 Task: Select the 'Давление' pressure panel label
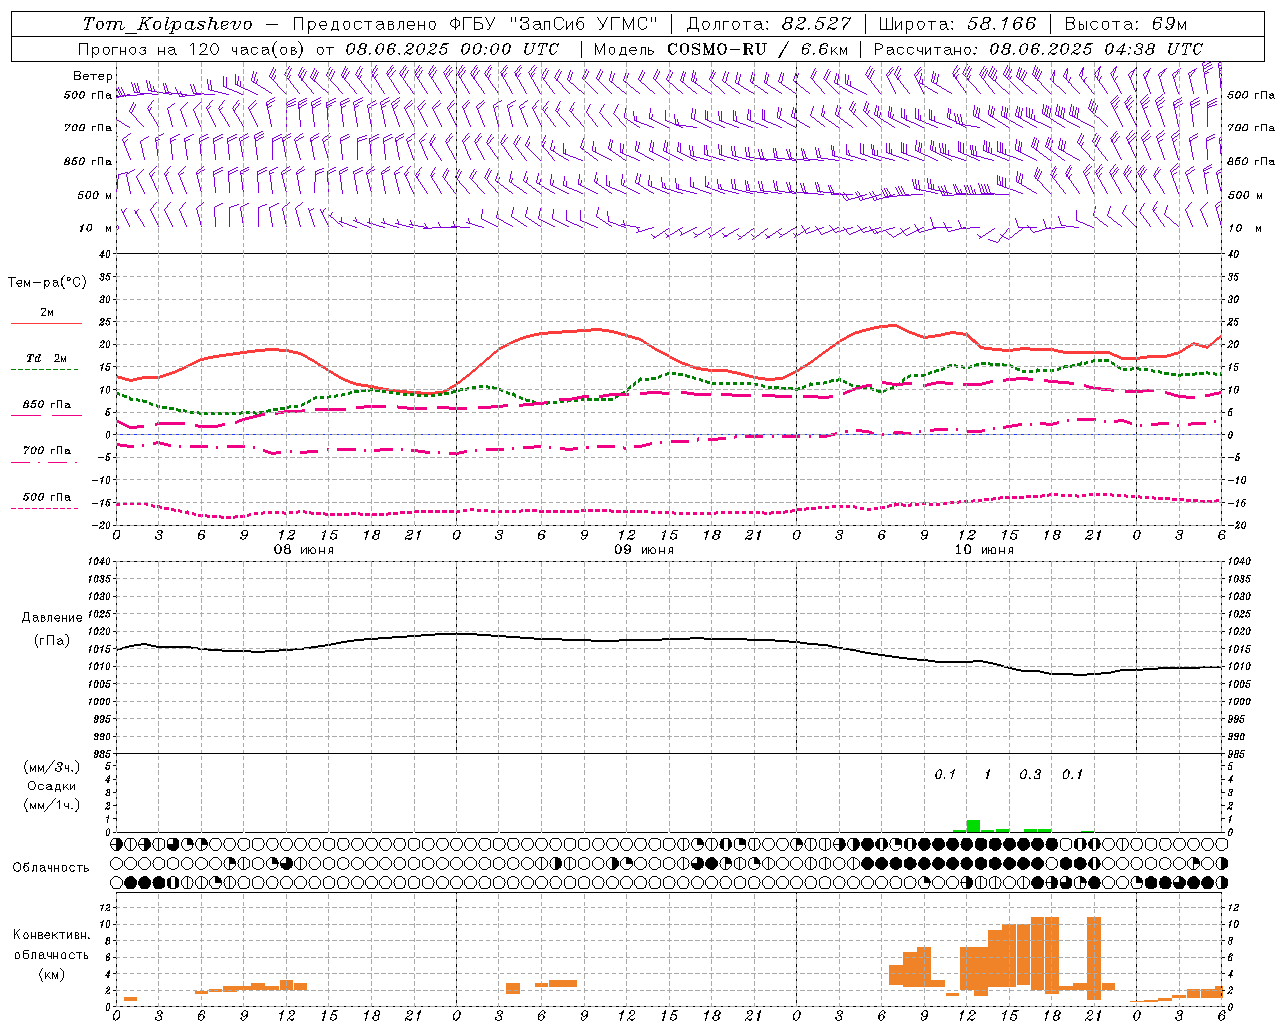coord(52,618)
